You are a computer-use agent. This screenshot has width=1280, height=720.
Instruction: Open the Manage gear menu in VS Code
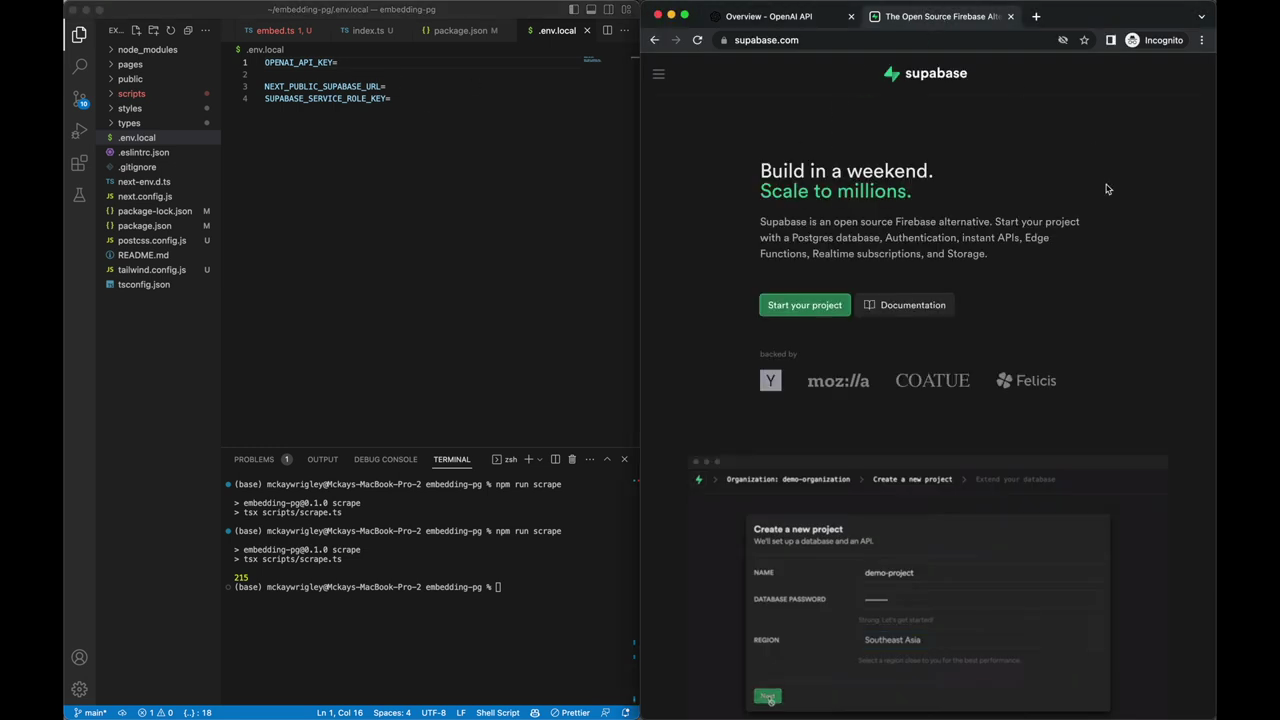click(x=79, y=689)
